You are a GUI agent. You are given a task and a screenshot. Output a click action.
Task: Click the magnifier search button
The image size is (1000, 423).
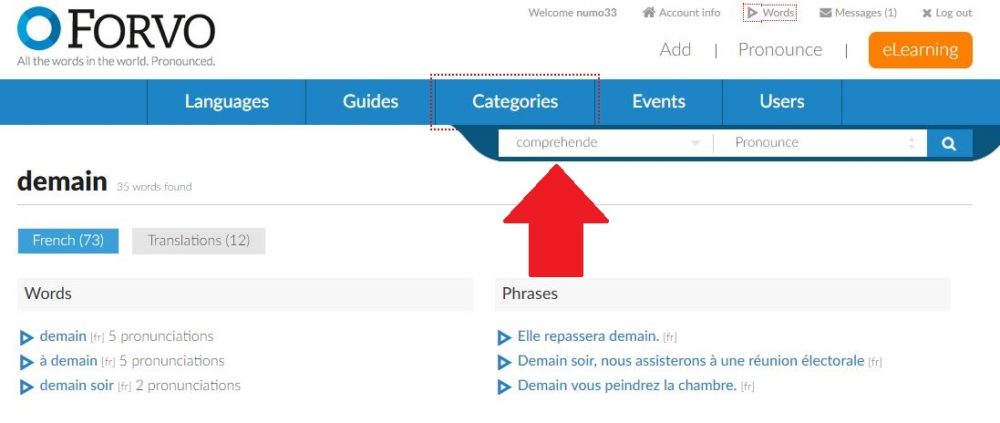point(949,143)
